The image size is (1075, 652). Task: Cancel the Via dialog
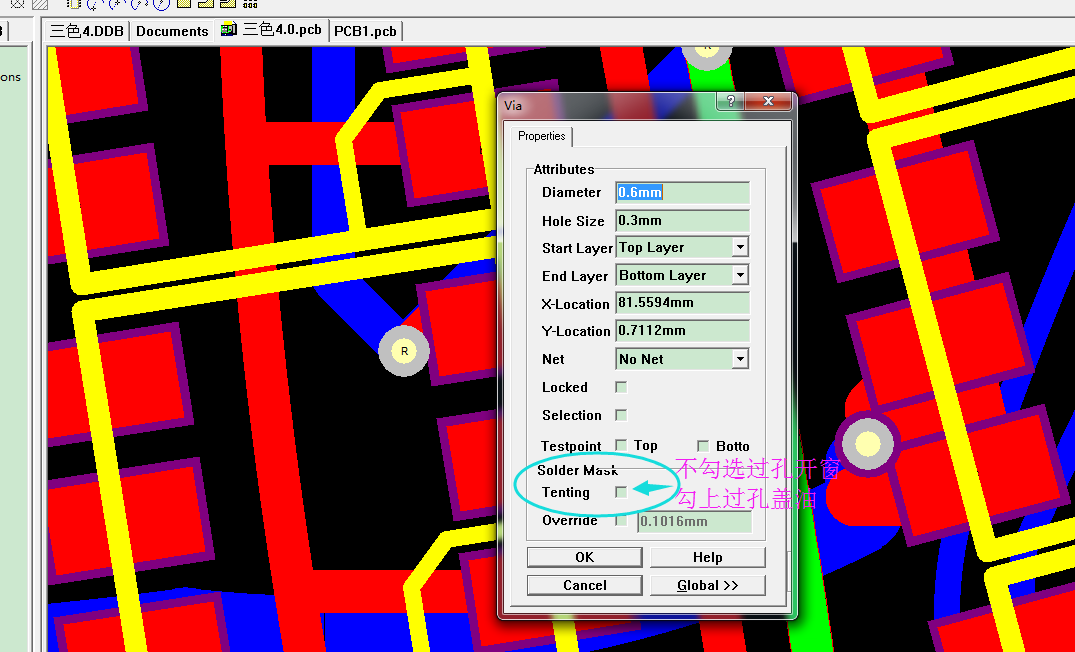pyautogui.click(x=584, y=585)
